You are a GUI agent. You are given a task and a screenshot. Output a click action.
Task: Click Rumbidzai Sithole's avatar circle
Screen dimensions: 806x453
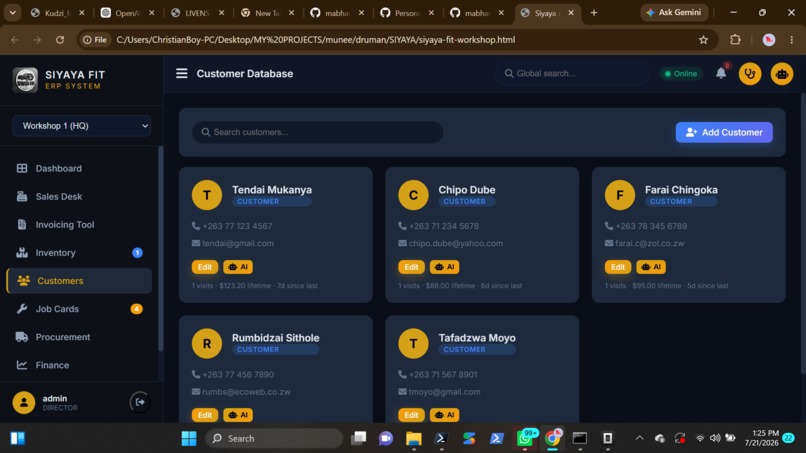(x=207, y=343)
